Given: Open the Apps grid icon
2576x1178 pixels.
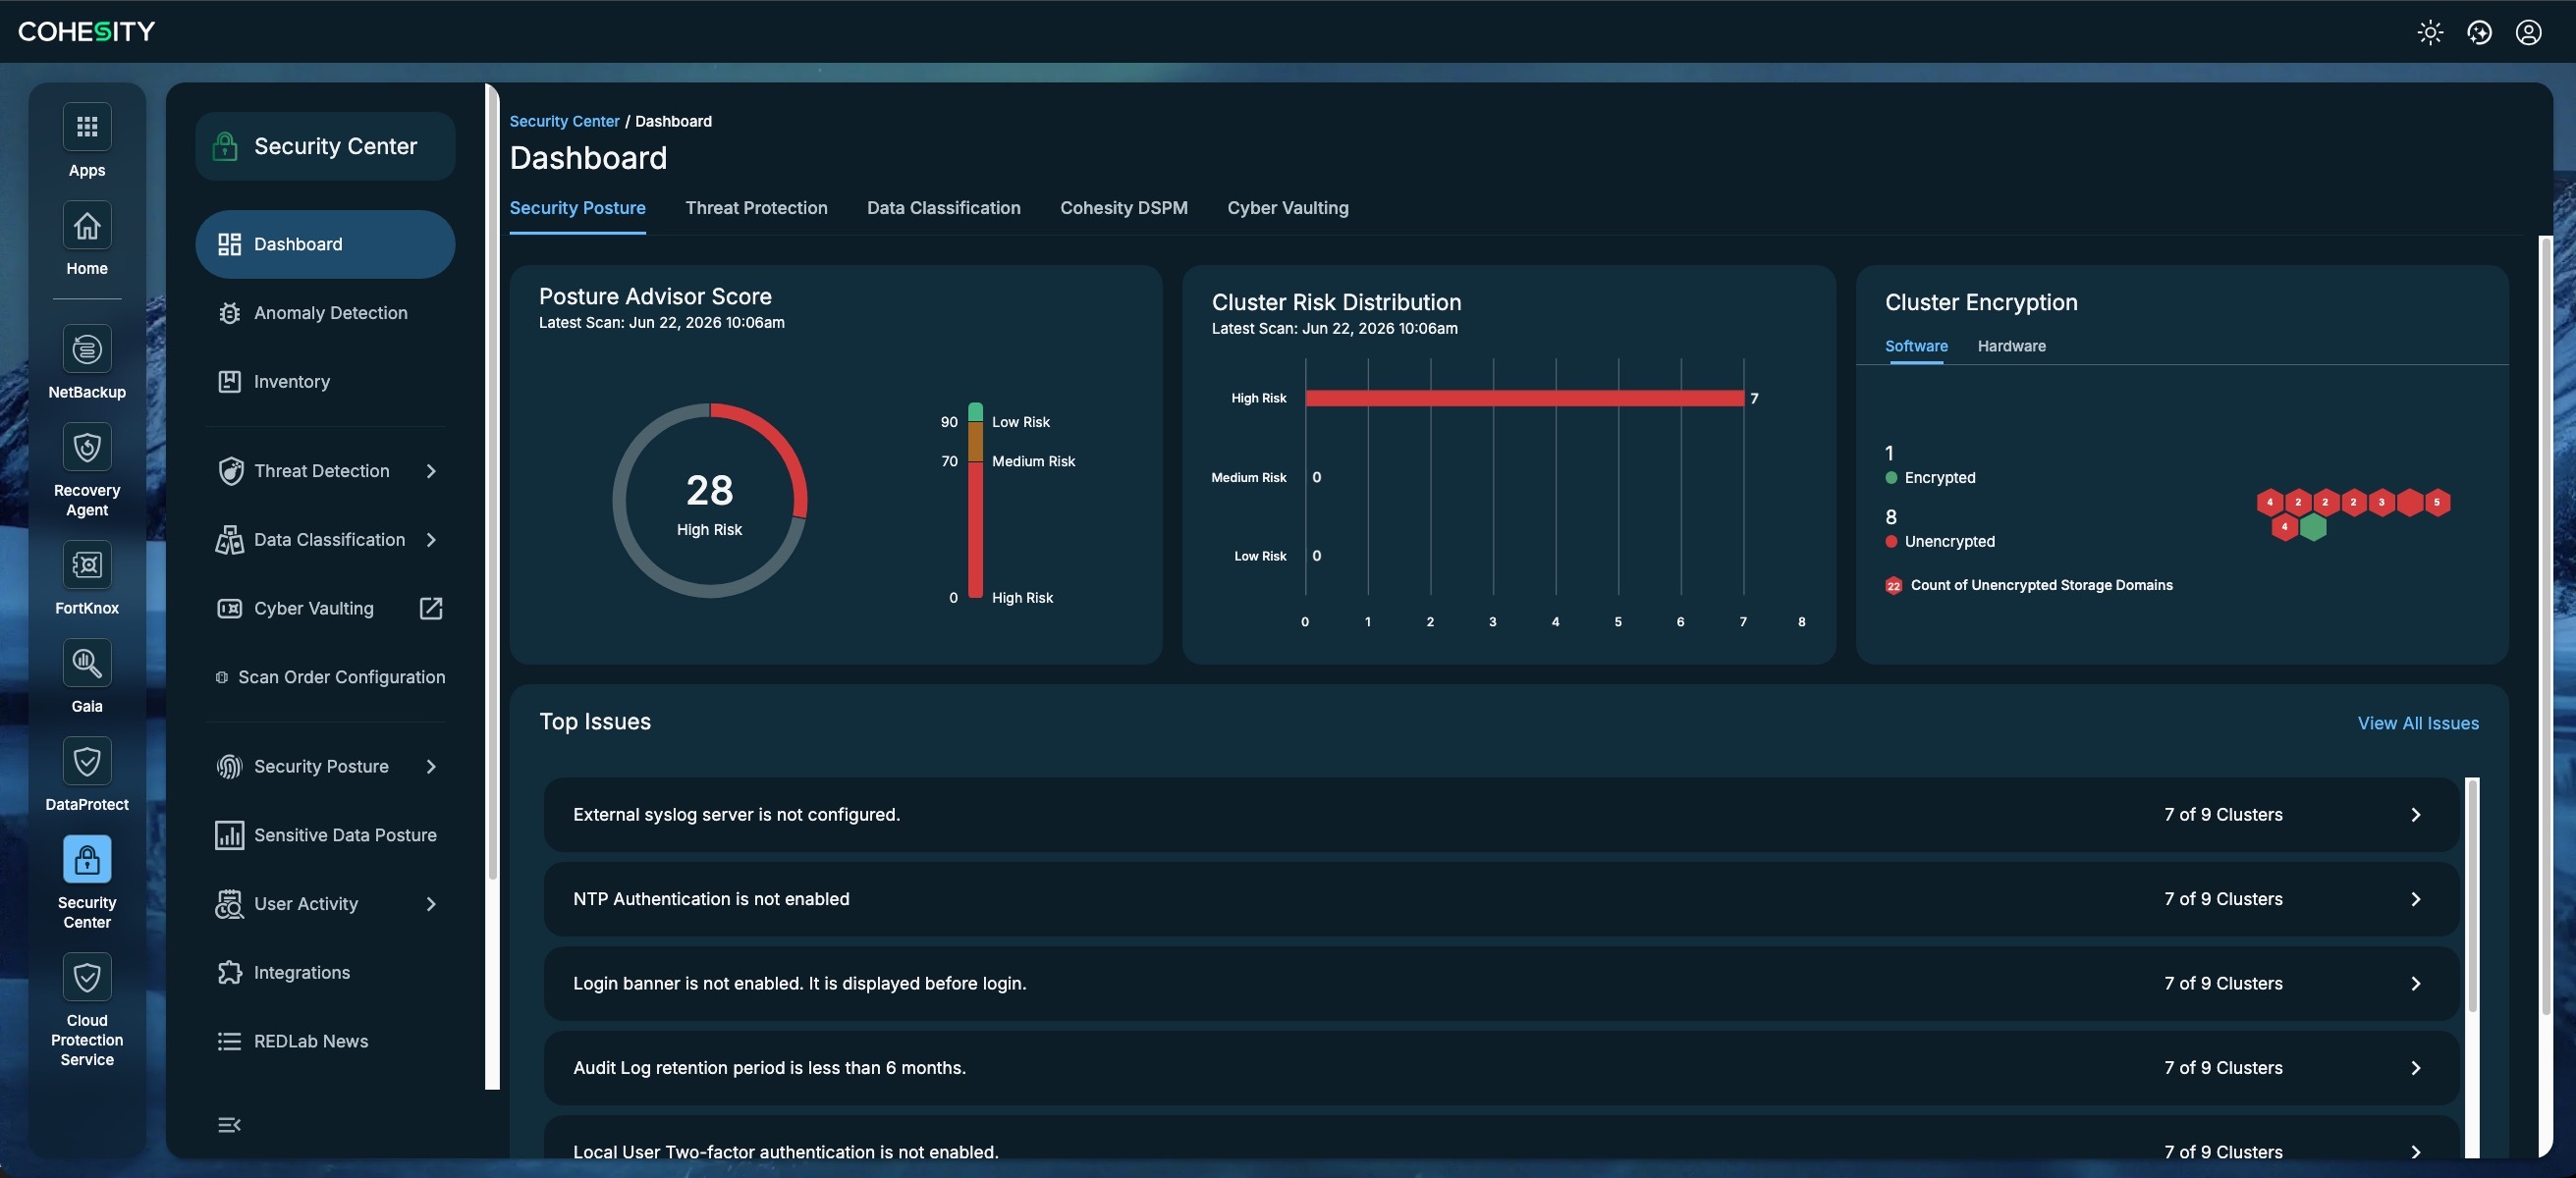Looking at the screenshot, I should pos(87,127).
